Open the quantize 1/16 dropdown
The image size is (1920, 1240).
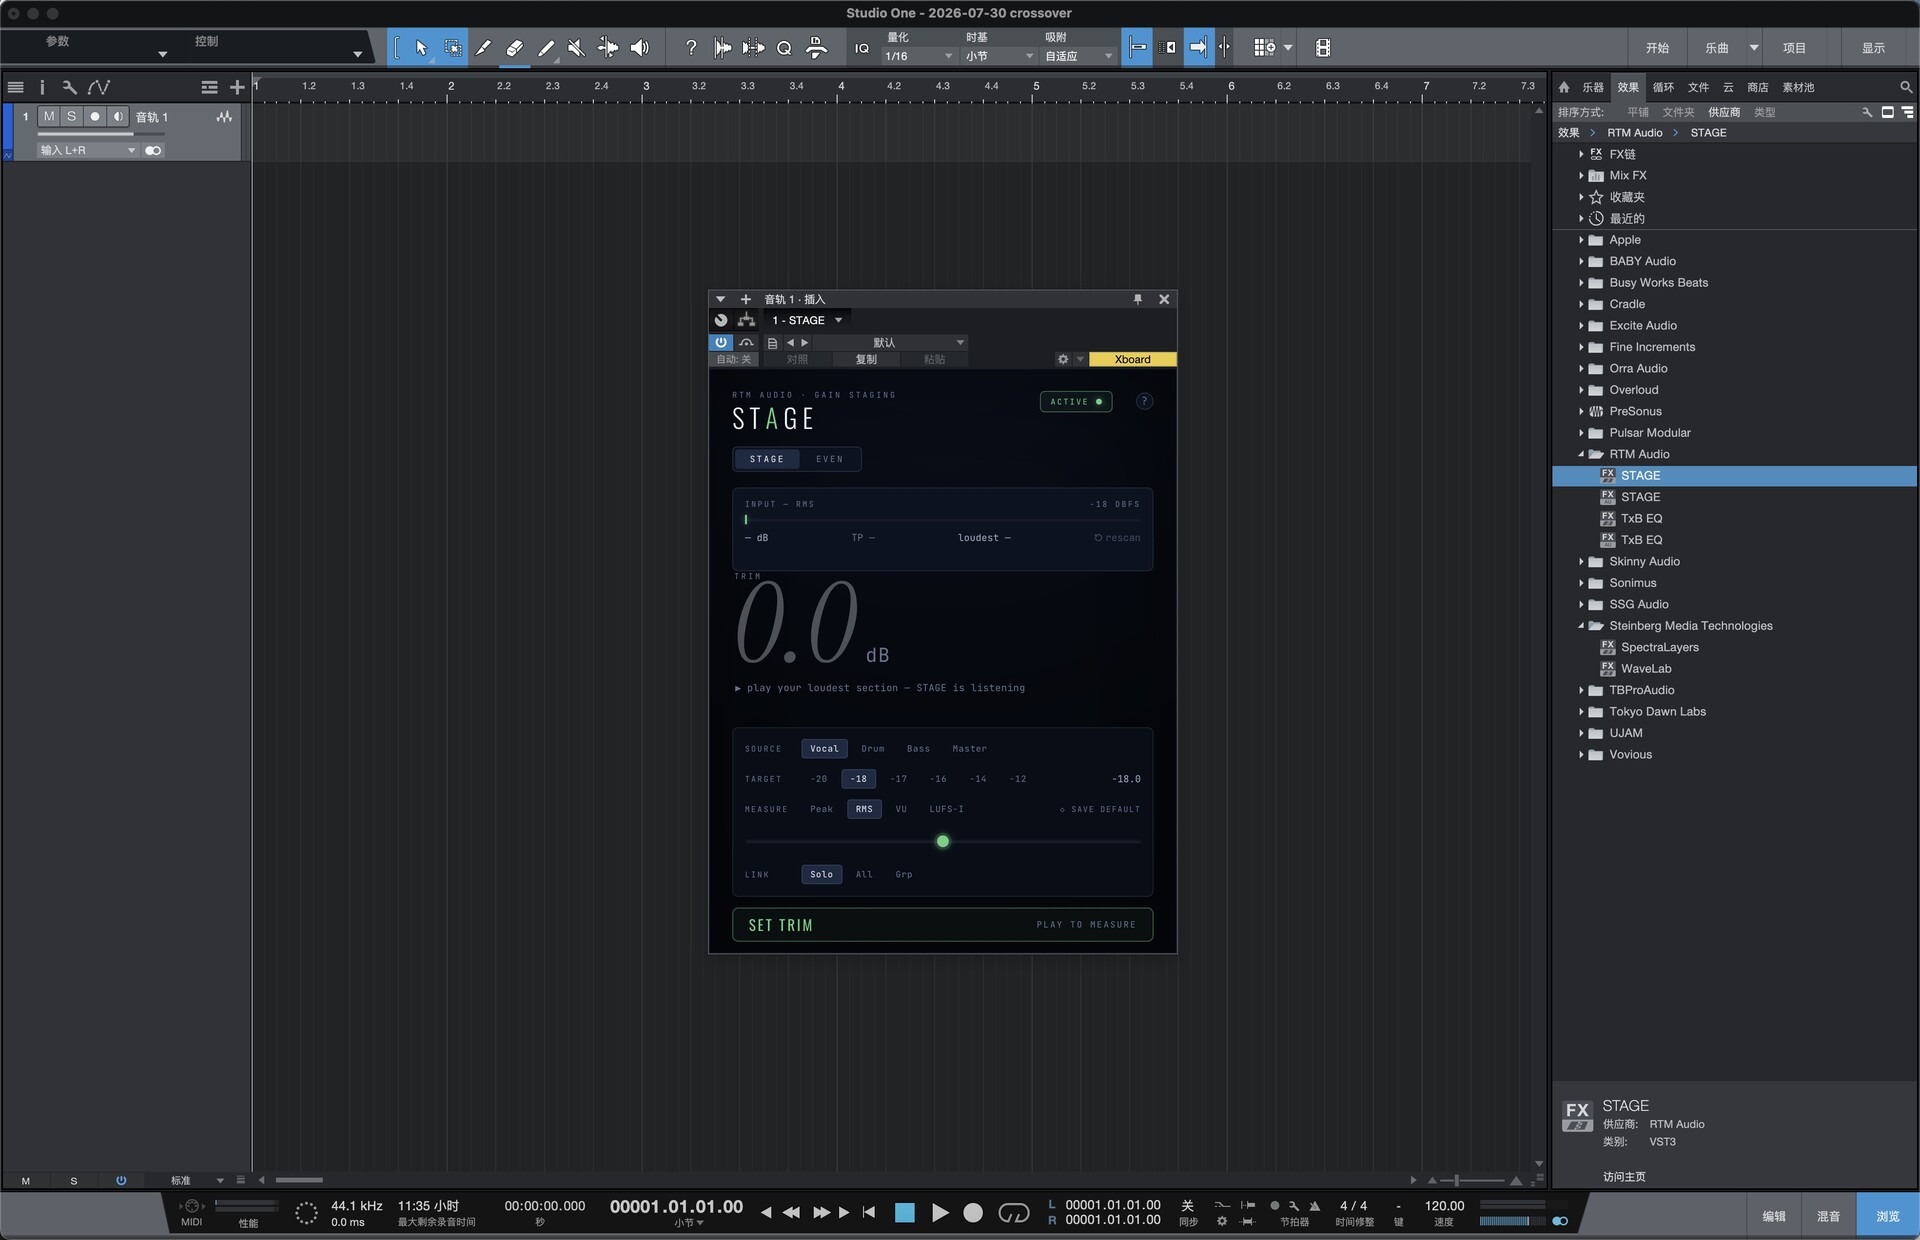pyautogui.click(x=918, y=56)
